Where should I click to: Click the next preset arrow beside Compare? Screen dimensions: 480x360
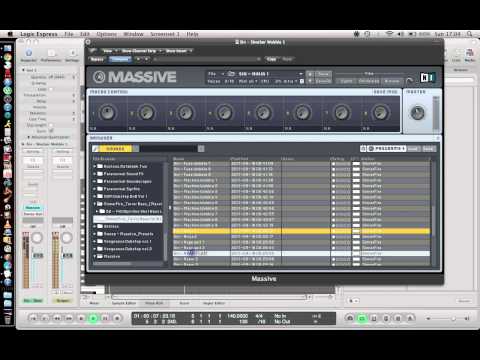point(146,59)
